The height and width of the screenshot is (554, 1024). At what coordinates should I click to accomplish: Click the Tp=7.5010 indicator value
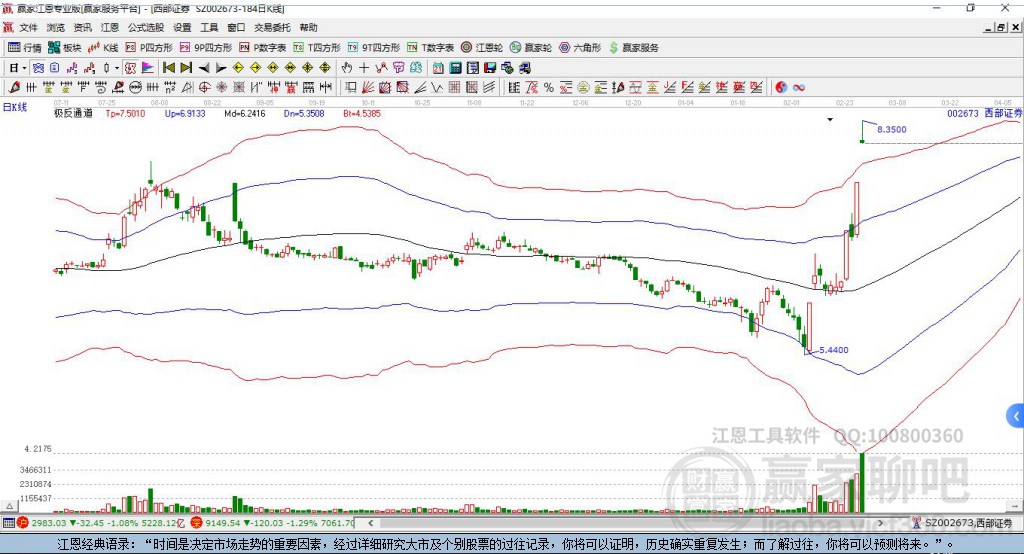125,114
